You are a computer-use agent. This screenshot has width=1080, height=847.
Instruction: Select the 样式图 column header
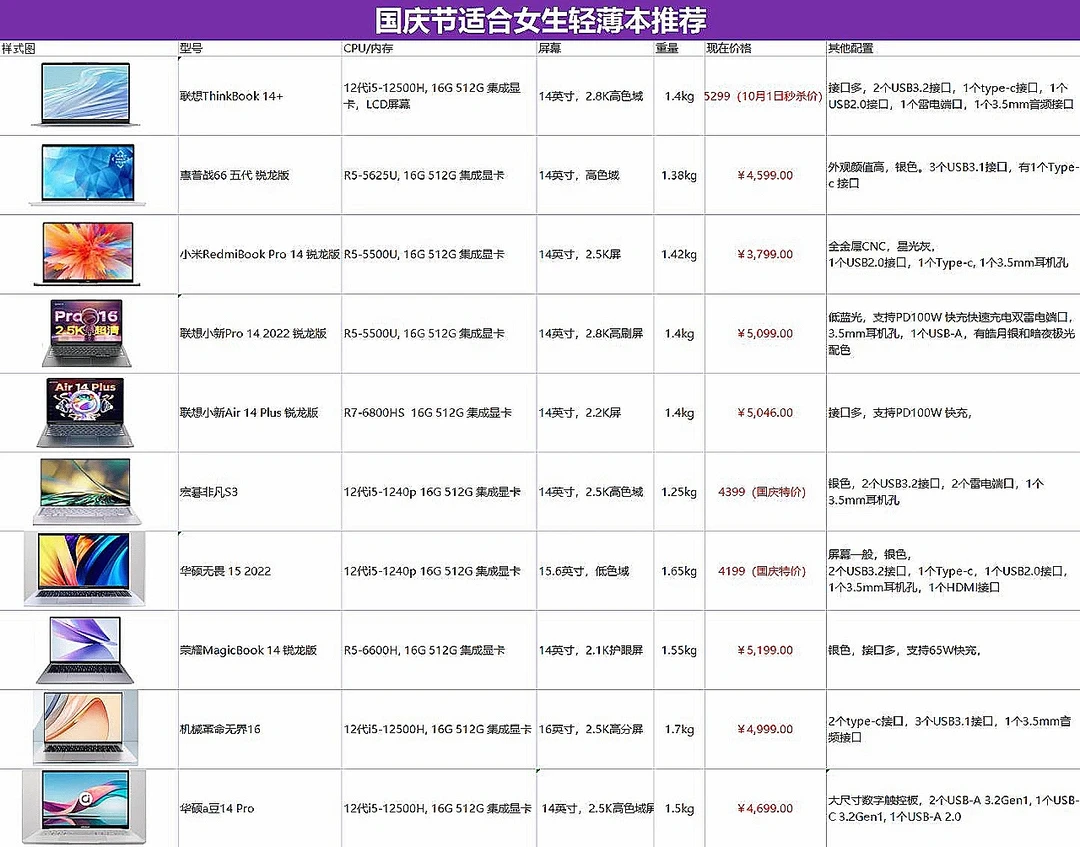click(18, 48)
